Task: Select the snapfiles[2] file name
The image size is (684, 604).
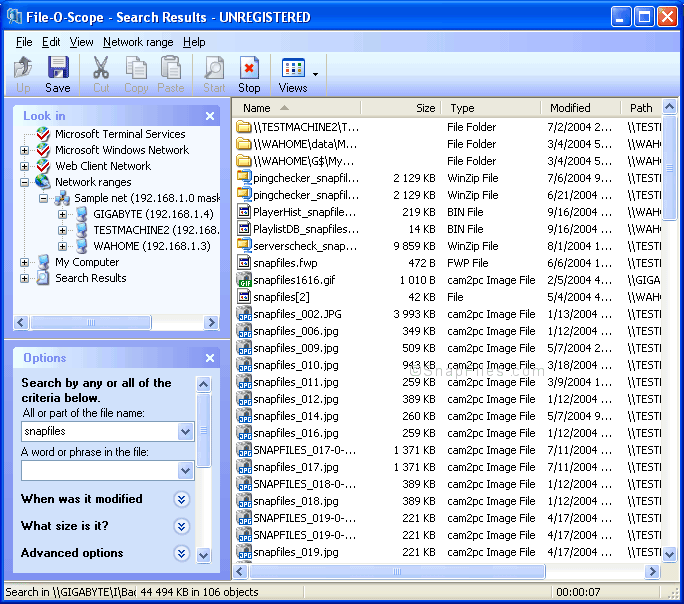Action: (x=281, y=297)
